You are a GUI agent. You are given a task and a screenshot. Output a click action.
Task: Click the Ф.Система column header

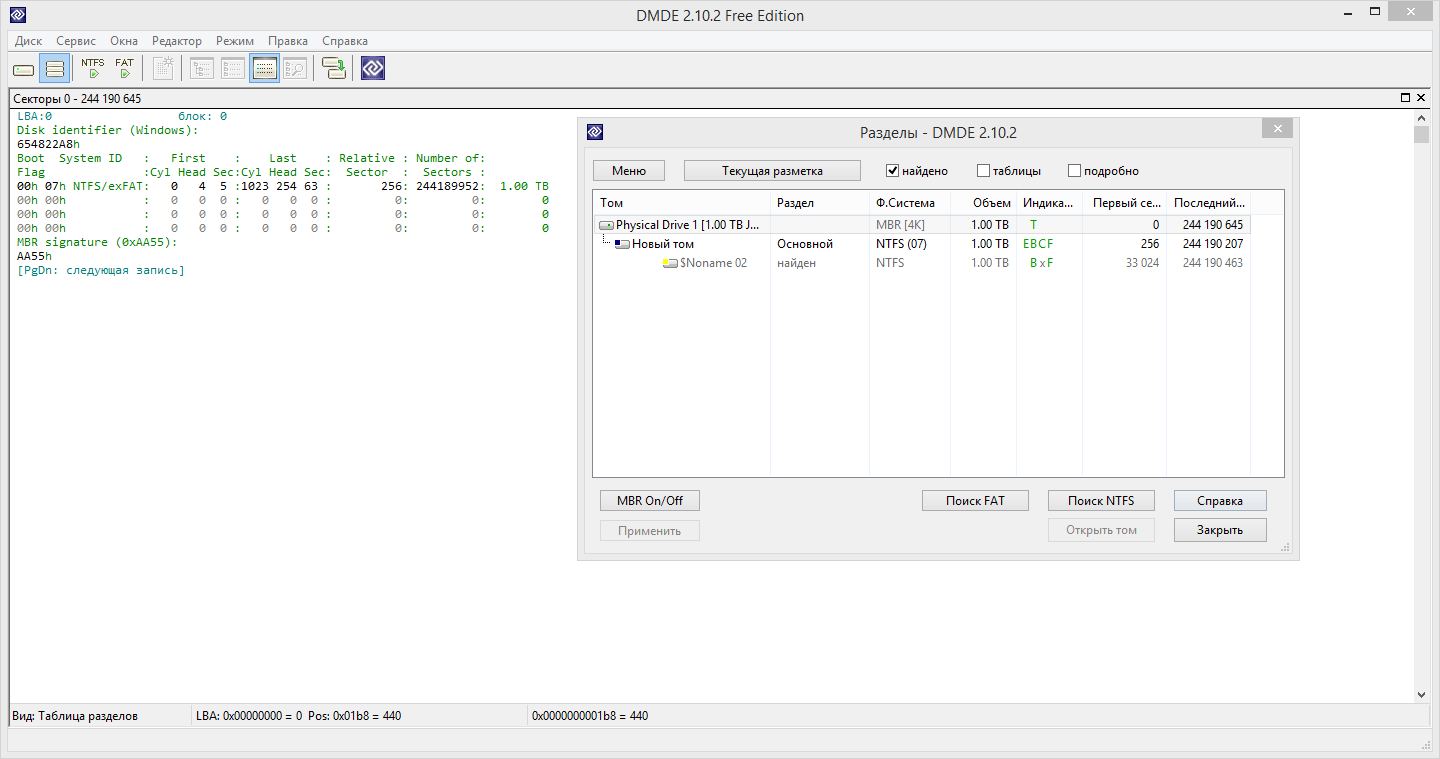[910, 203]
